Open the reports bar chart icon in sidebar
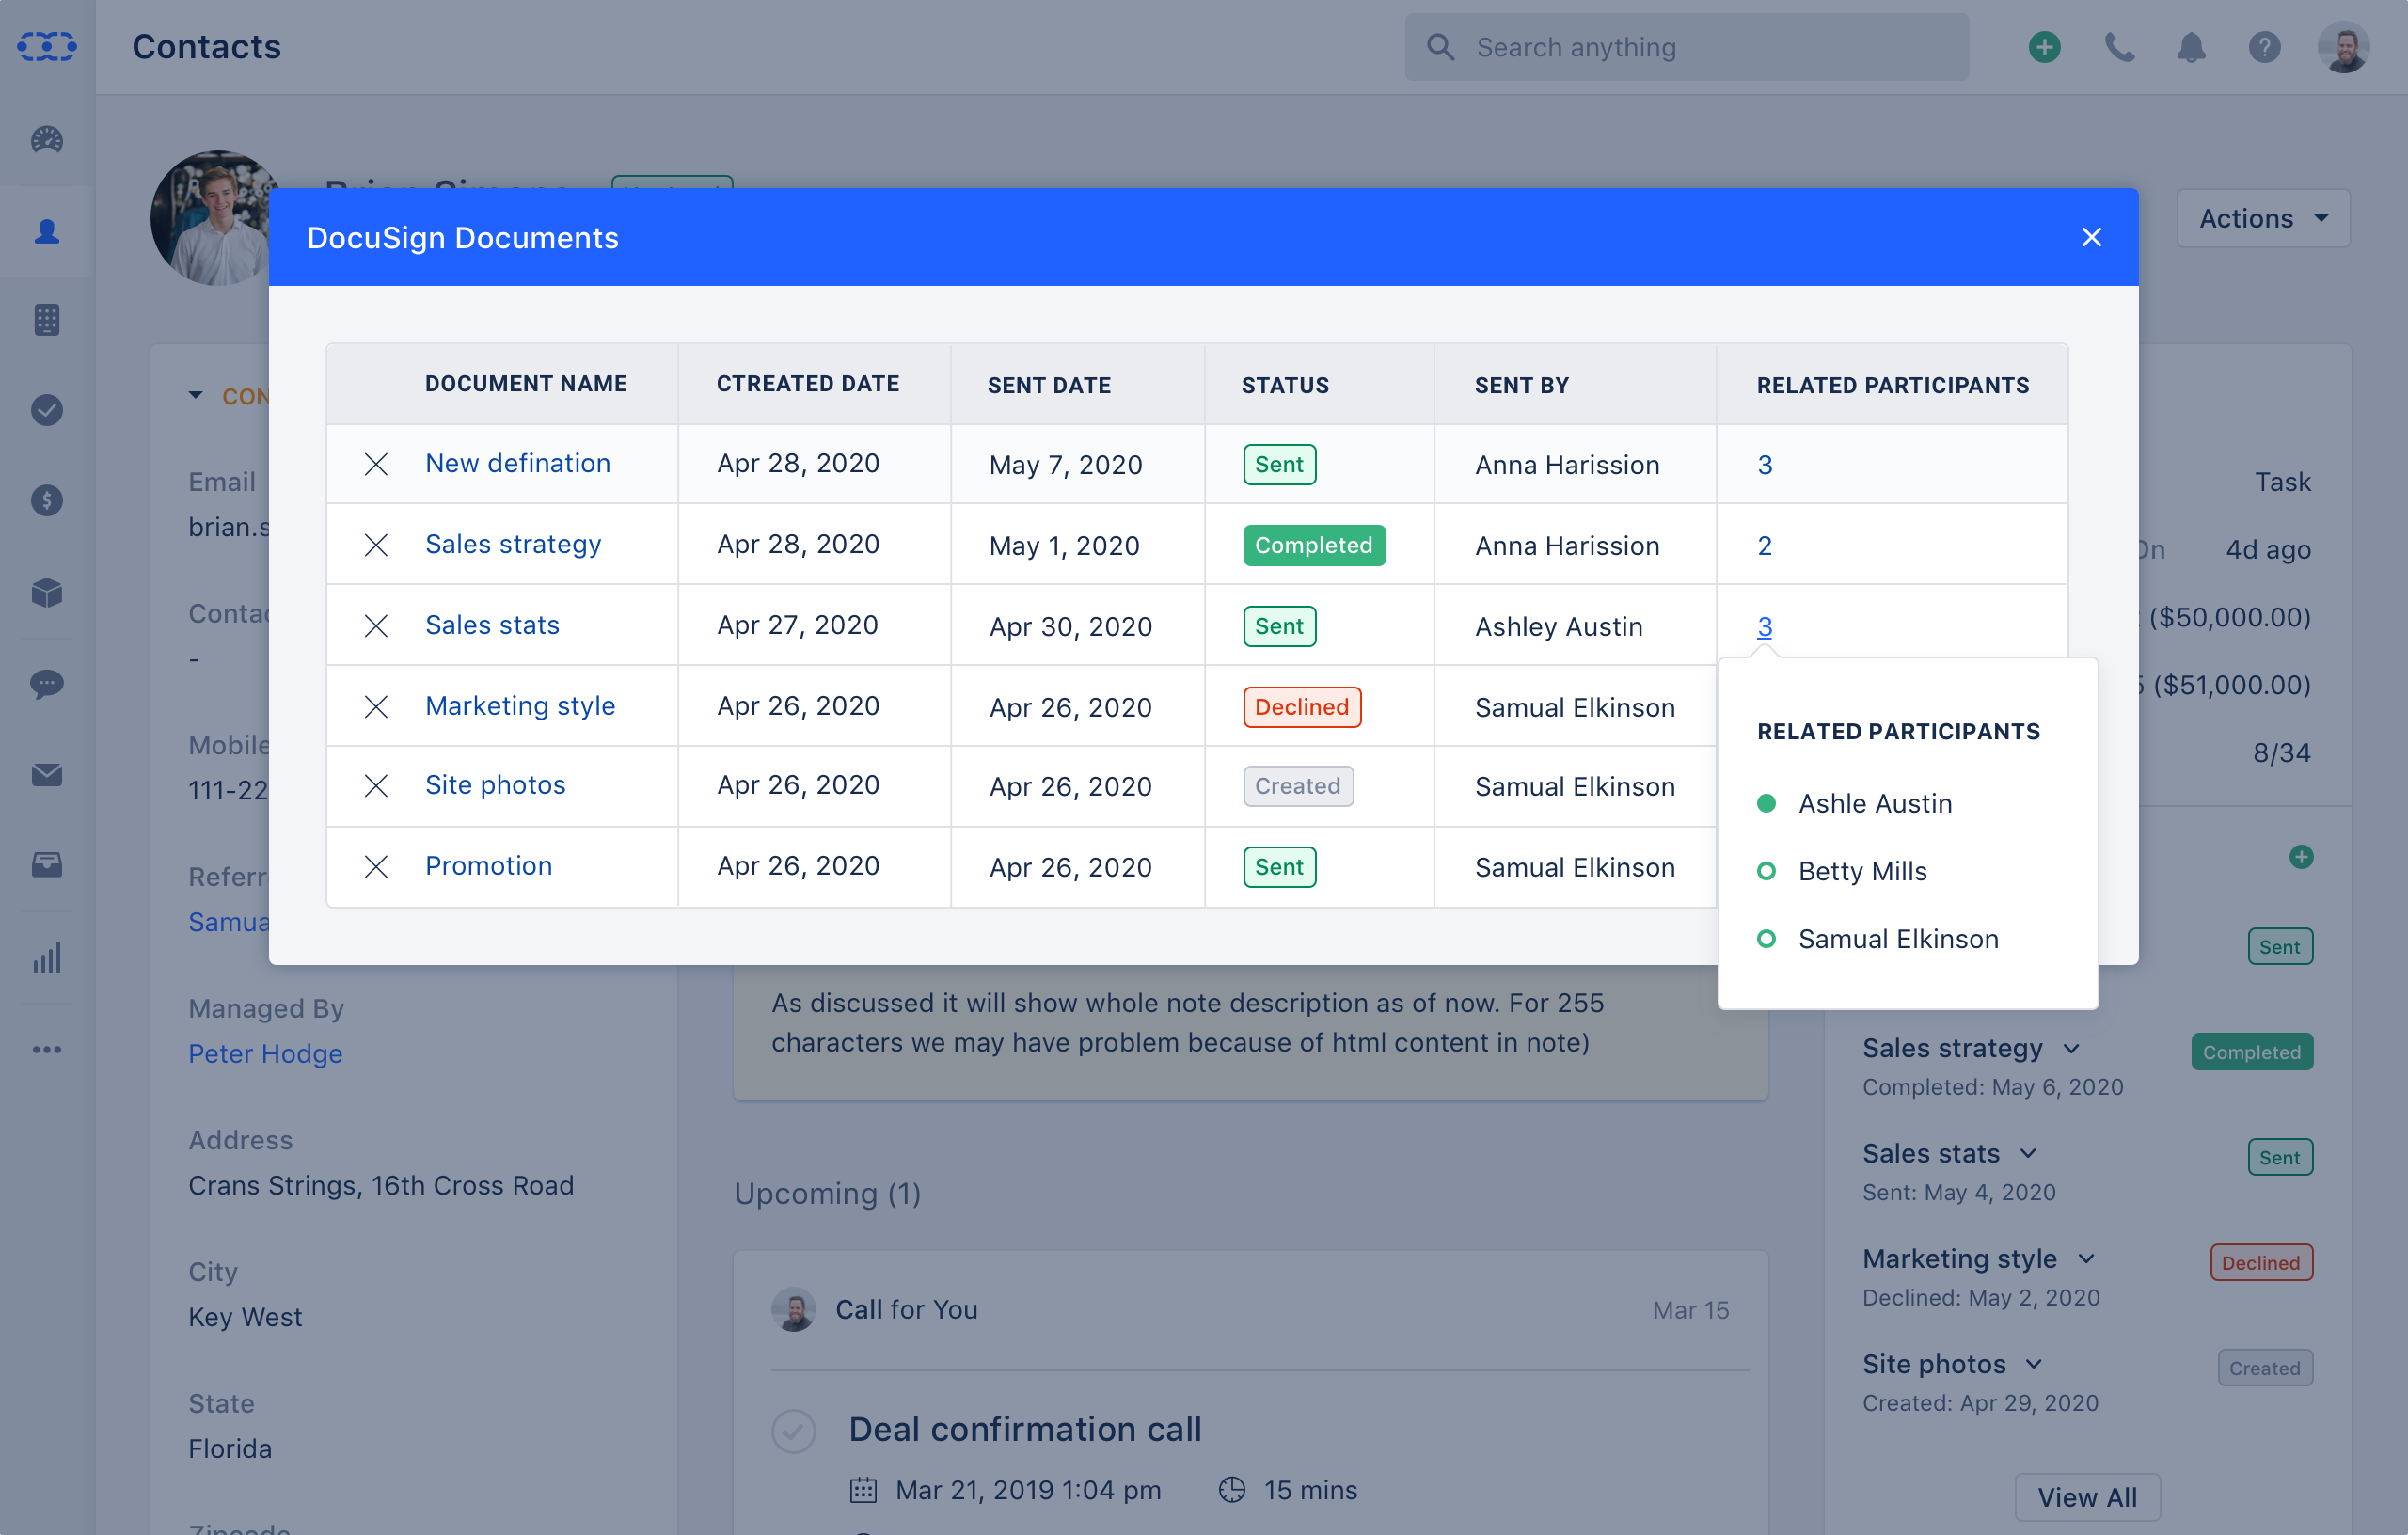 tap(47, 958)
